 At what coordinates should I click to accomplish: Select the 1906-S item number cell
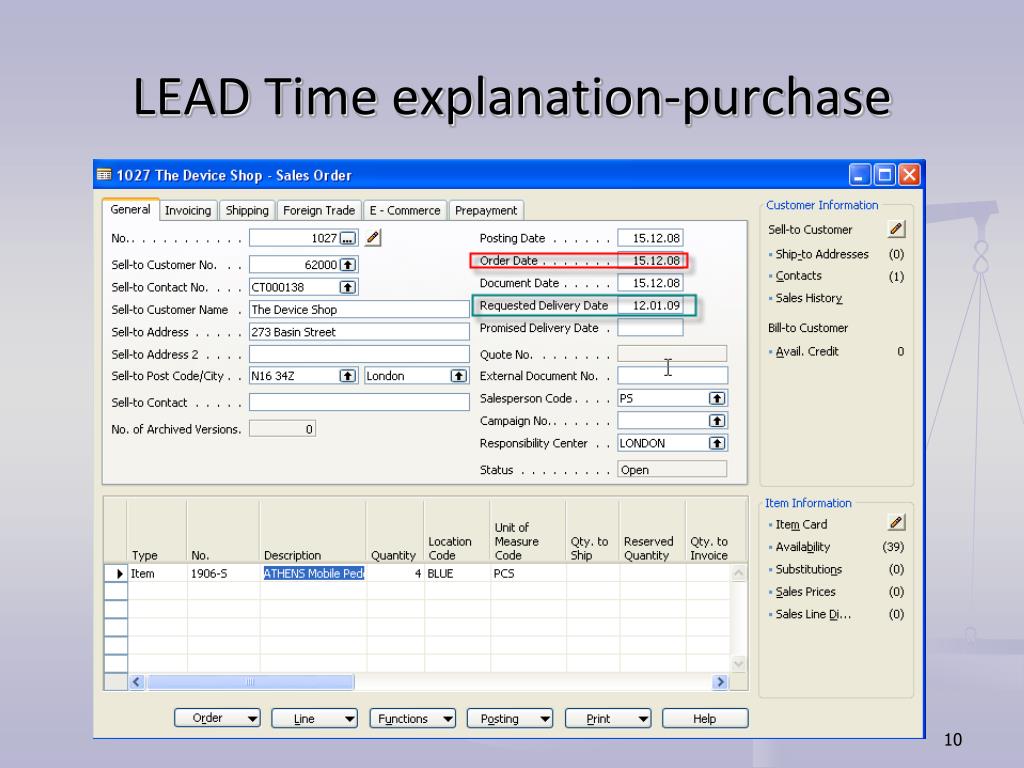[x=224, y=573]
